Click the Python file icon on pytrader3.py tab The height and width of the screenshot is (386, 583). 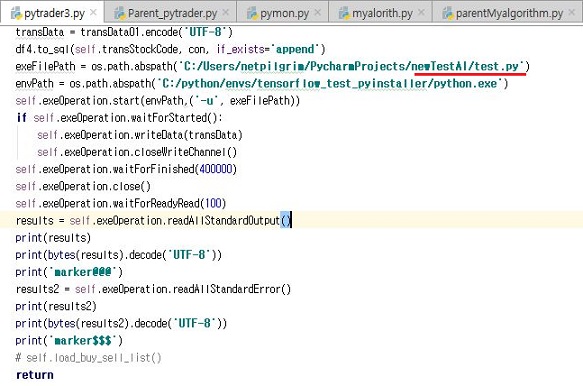(16, 13)
